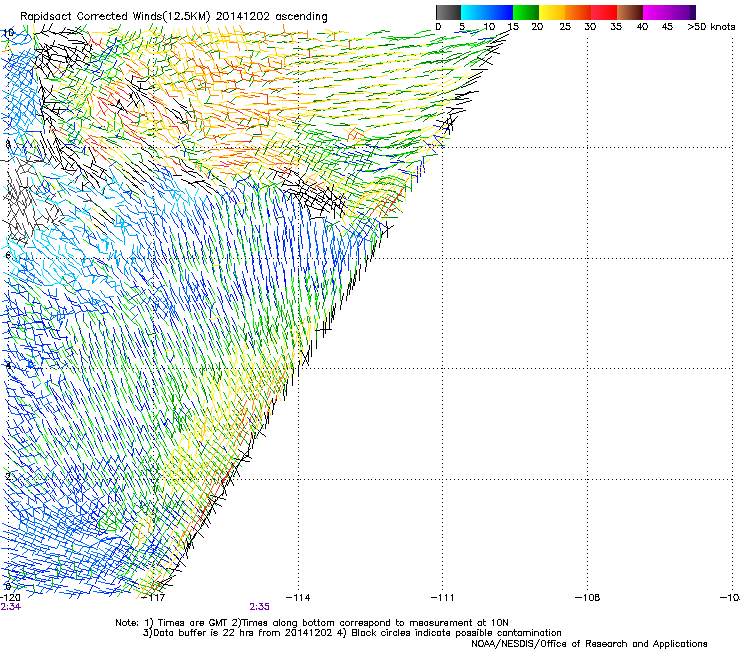The image size is (740, 650).
Task: Click the '>50 knots' legend label
Action: point(711,27)
